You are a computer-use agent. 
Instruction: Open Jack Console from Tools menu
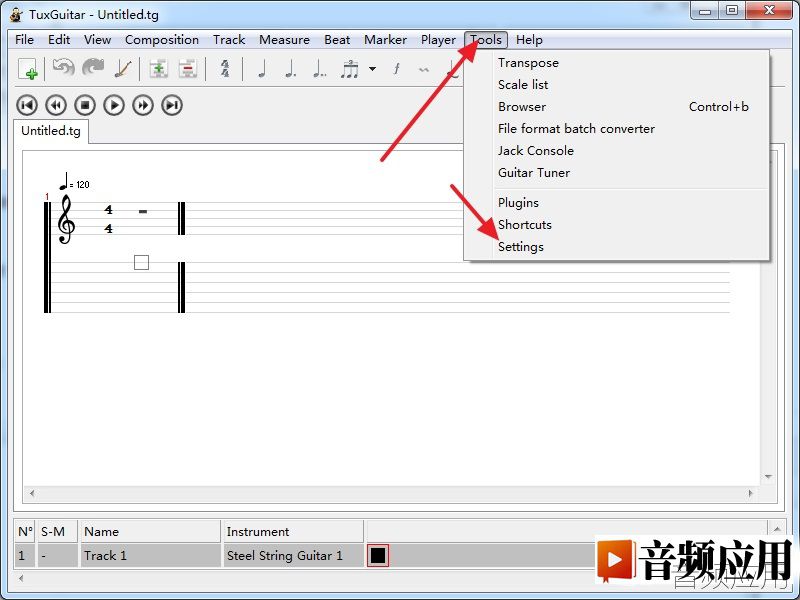tap(616, 151)
